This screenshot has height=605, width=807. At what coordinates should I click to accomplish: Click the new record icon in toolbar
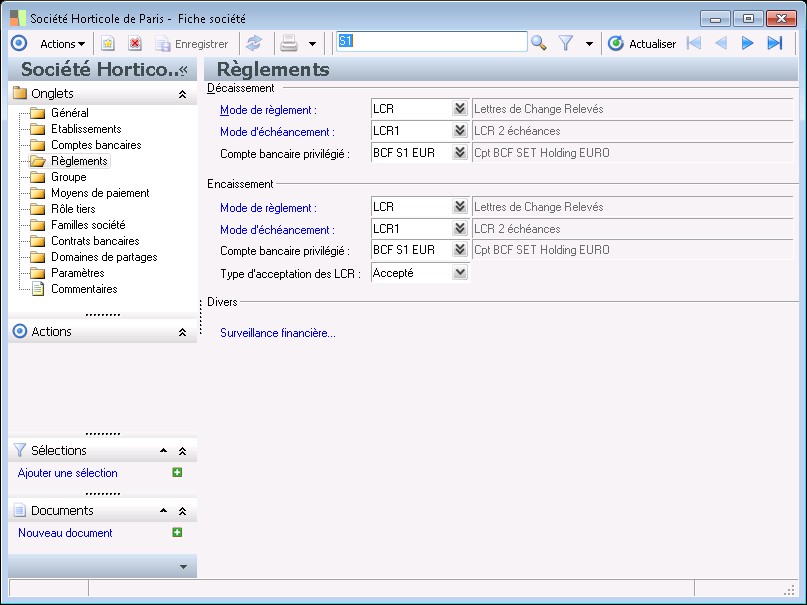click(108, 43)
